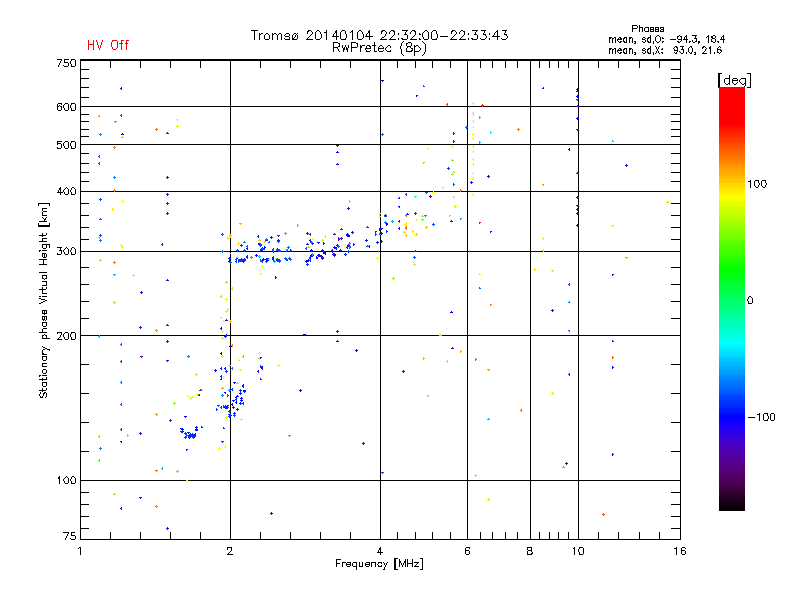Click the 'RwPretec (8p)' subtitle
The height and width of the screenshot is (600, 800).
coord(379,48)
